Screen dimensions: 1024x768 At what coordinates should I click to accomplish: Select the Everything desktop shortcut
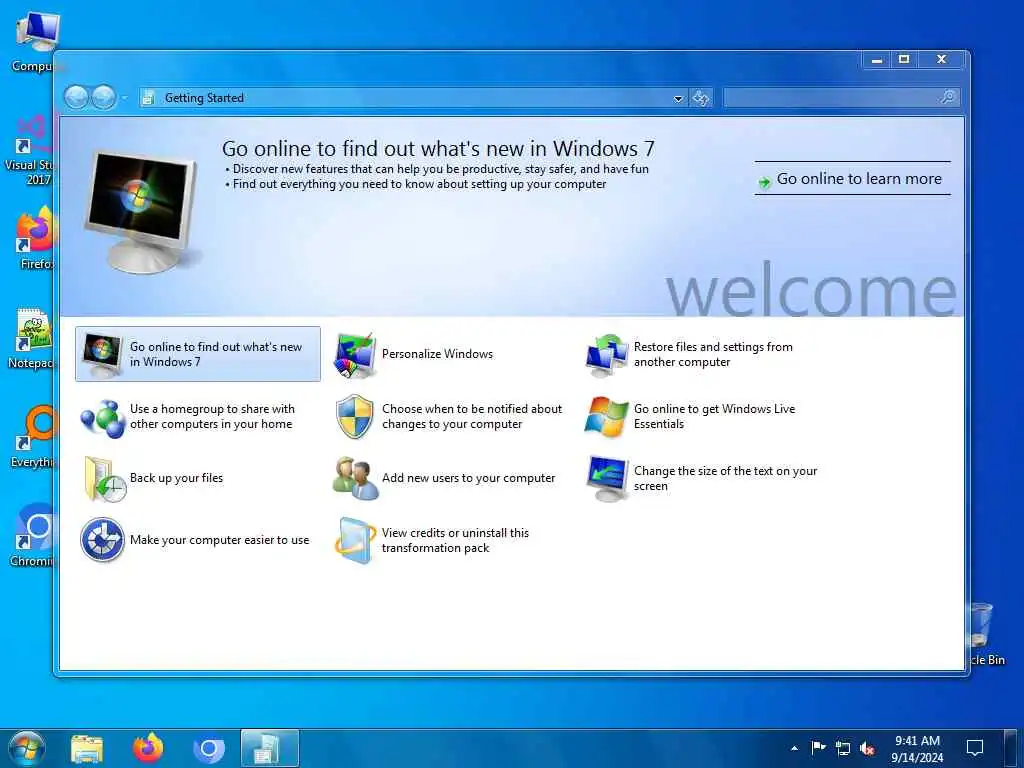tap(33, 437)
